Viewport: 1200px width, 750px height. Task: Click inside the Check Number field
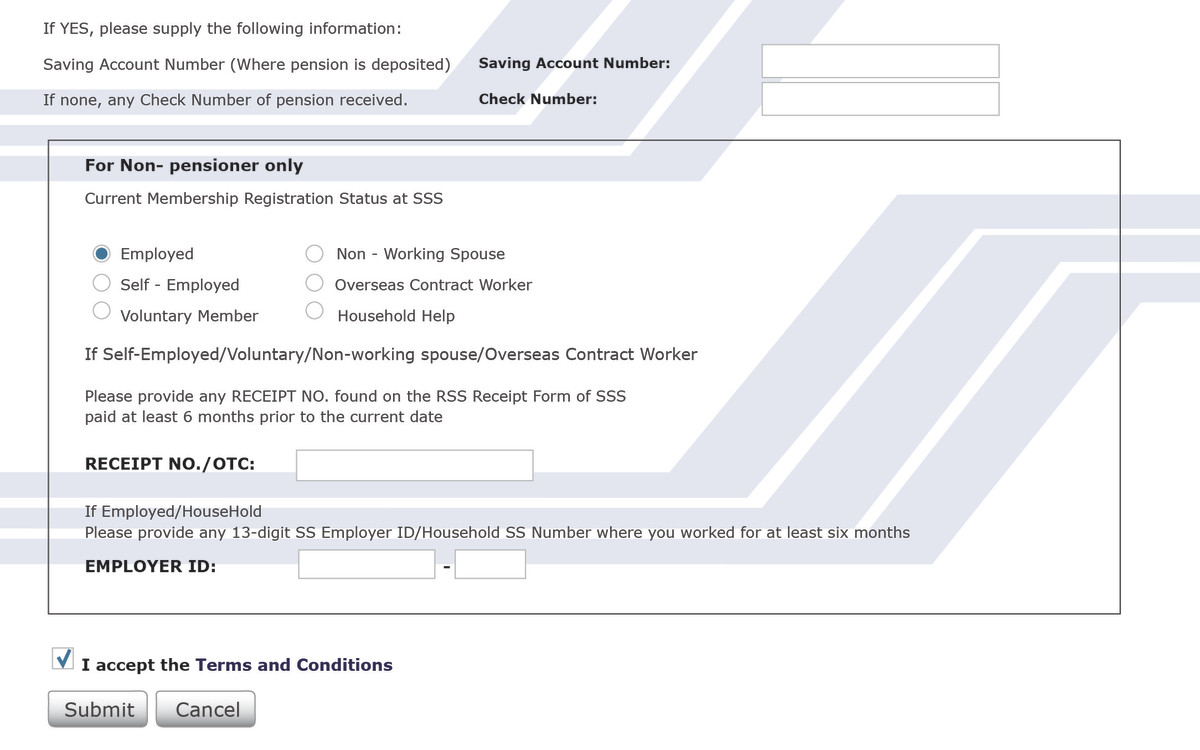[880, 98]
